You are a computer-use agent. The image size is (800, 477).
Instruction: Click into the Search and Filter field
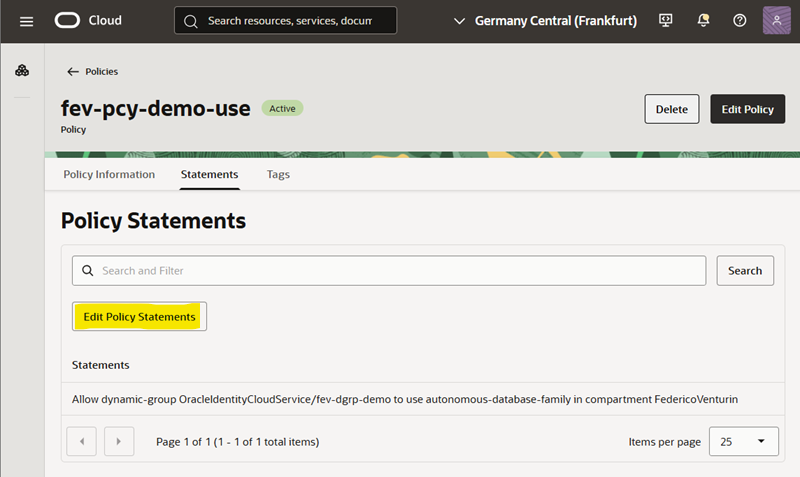389,270
